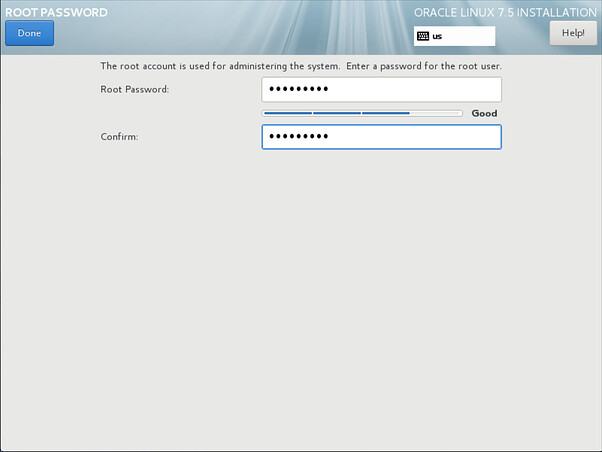This screenshot has height=452, width=602.
Task: Click the ORACLE LINUX 7.5 INSTALLATION title
Action: click(x=505, y=12)
